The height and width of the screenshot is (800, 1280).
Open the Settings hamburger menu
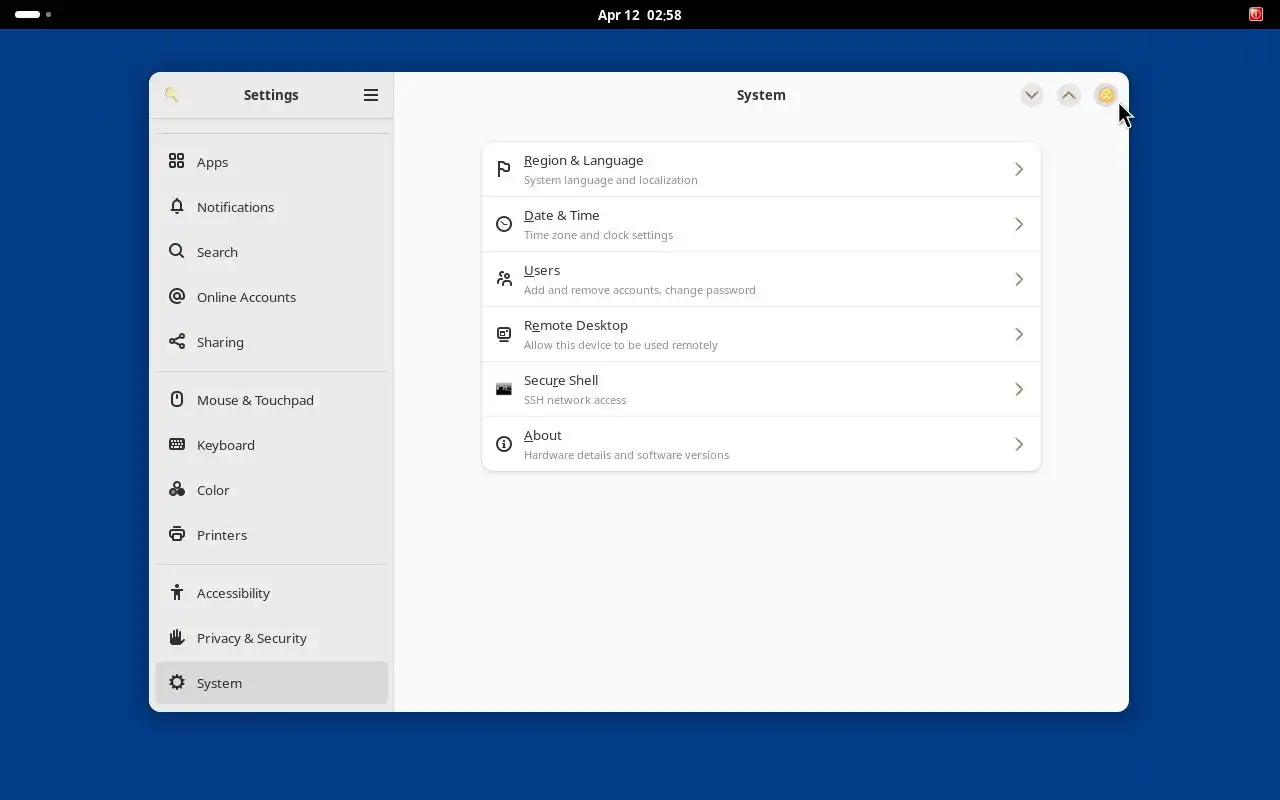click(371, 95)
